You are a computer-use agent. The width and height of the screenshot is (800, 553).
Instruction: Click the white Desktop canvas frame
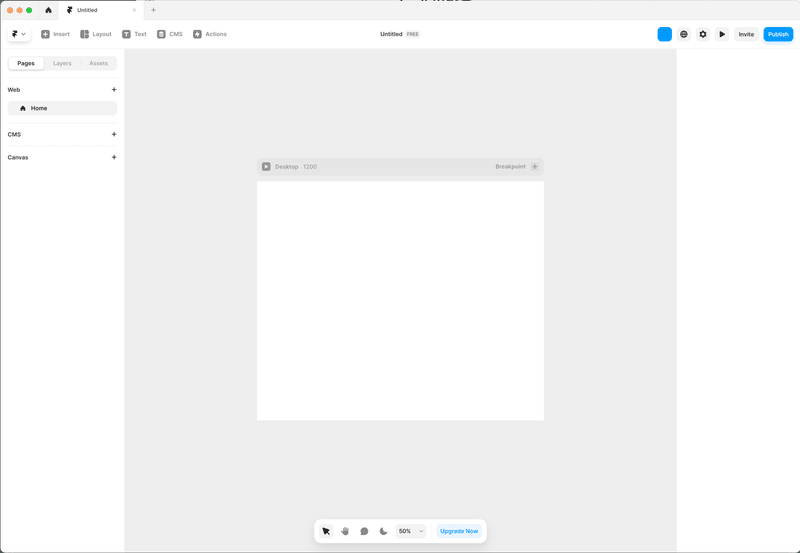coord(400,301)
